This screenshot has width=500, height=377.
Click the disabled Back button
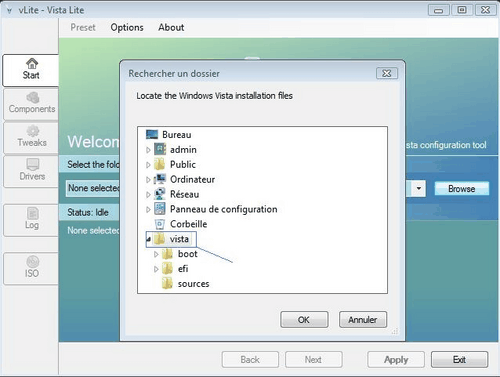tap(250, 359)
